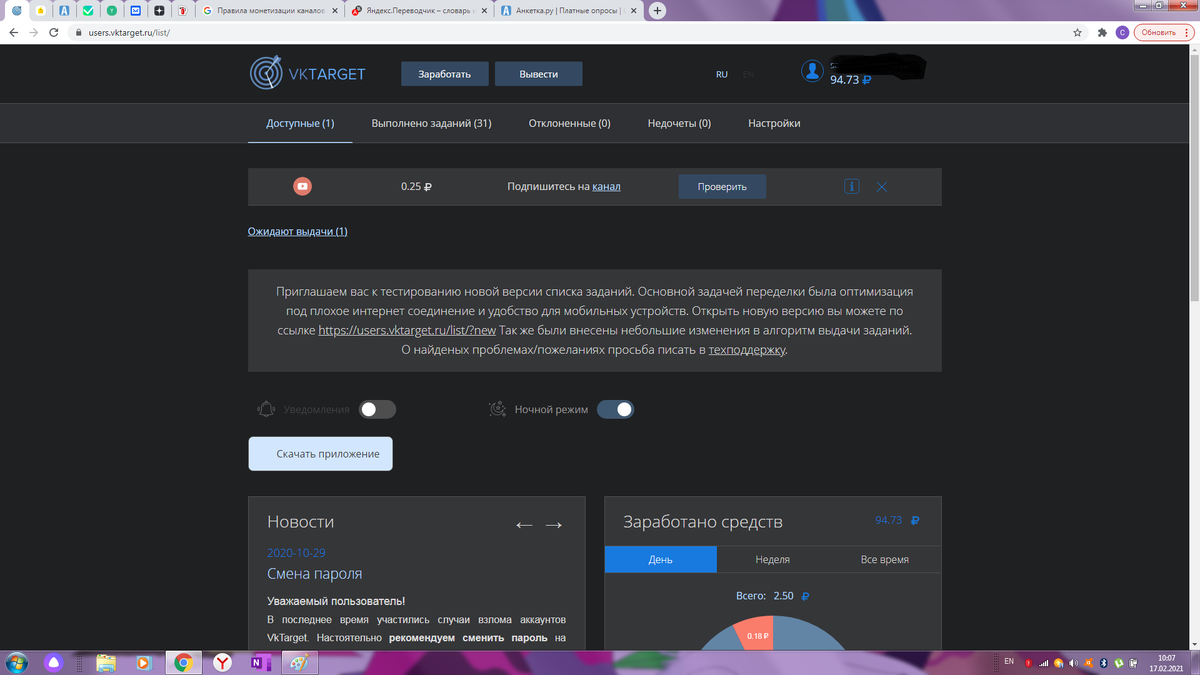The height and width of the screenshot is (675, 1200).
Task: Click Обновить Chrome update button
Action: pos(1163,32)
